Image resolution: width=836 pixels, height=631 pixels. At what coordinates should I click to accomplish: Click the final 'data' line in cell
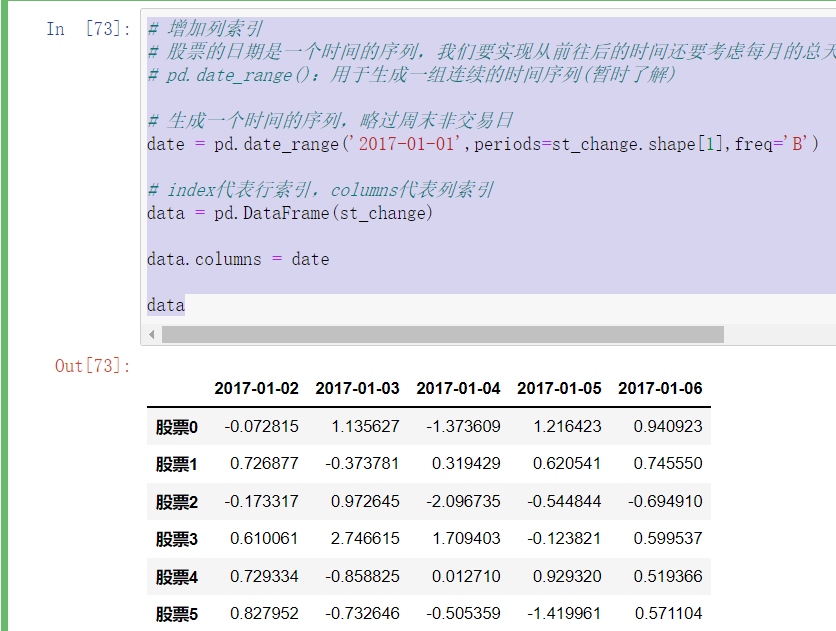pyautogui.click(x=166, y=306)
